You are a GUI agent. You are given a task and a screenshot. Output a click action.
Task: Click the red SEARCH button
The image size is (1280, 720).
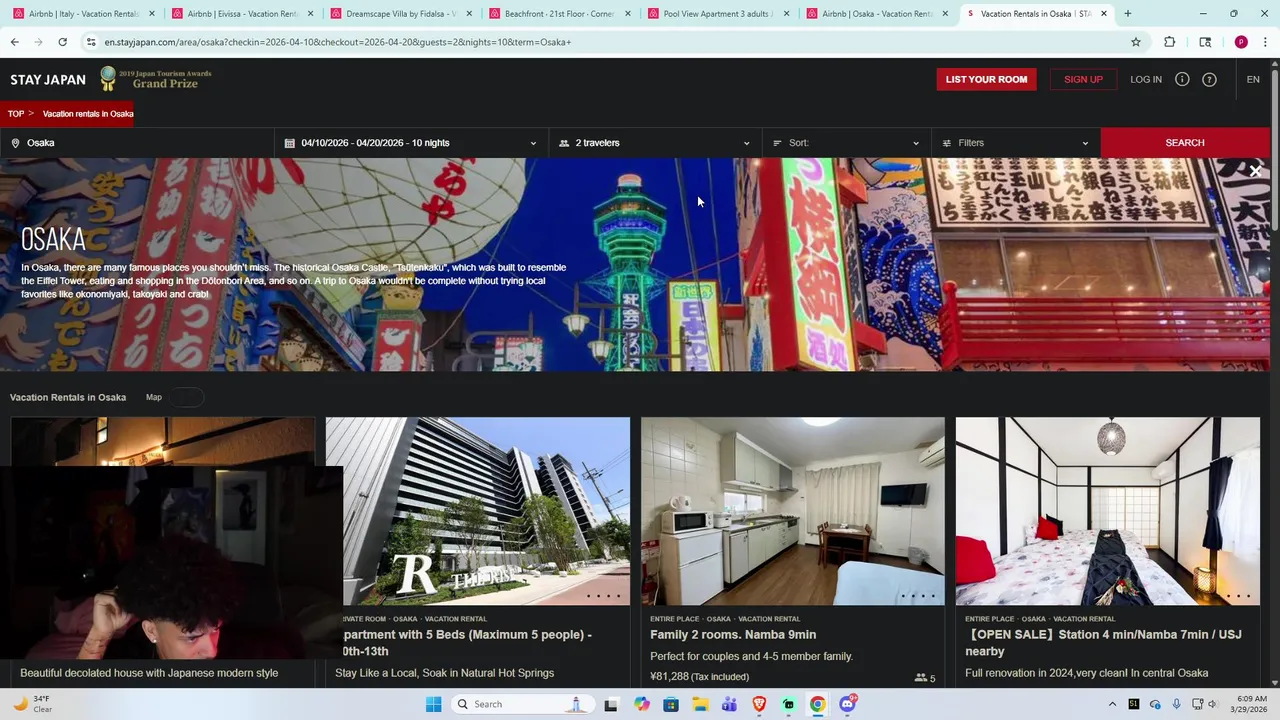[x=1185, y=143]
